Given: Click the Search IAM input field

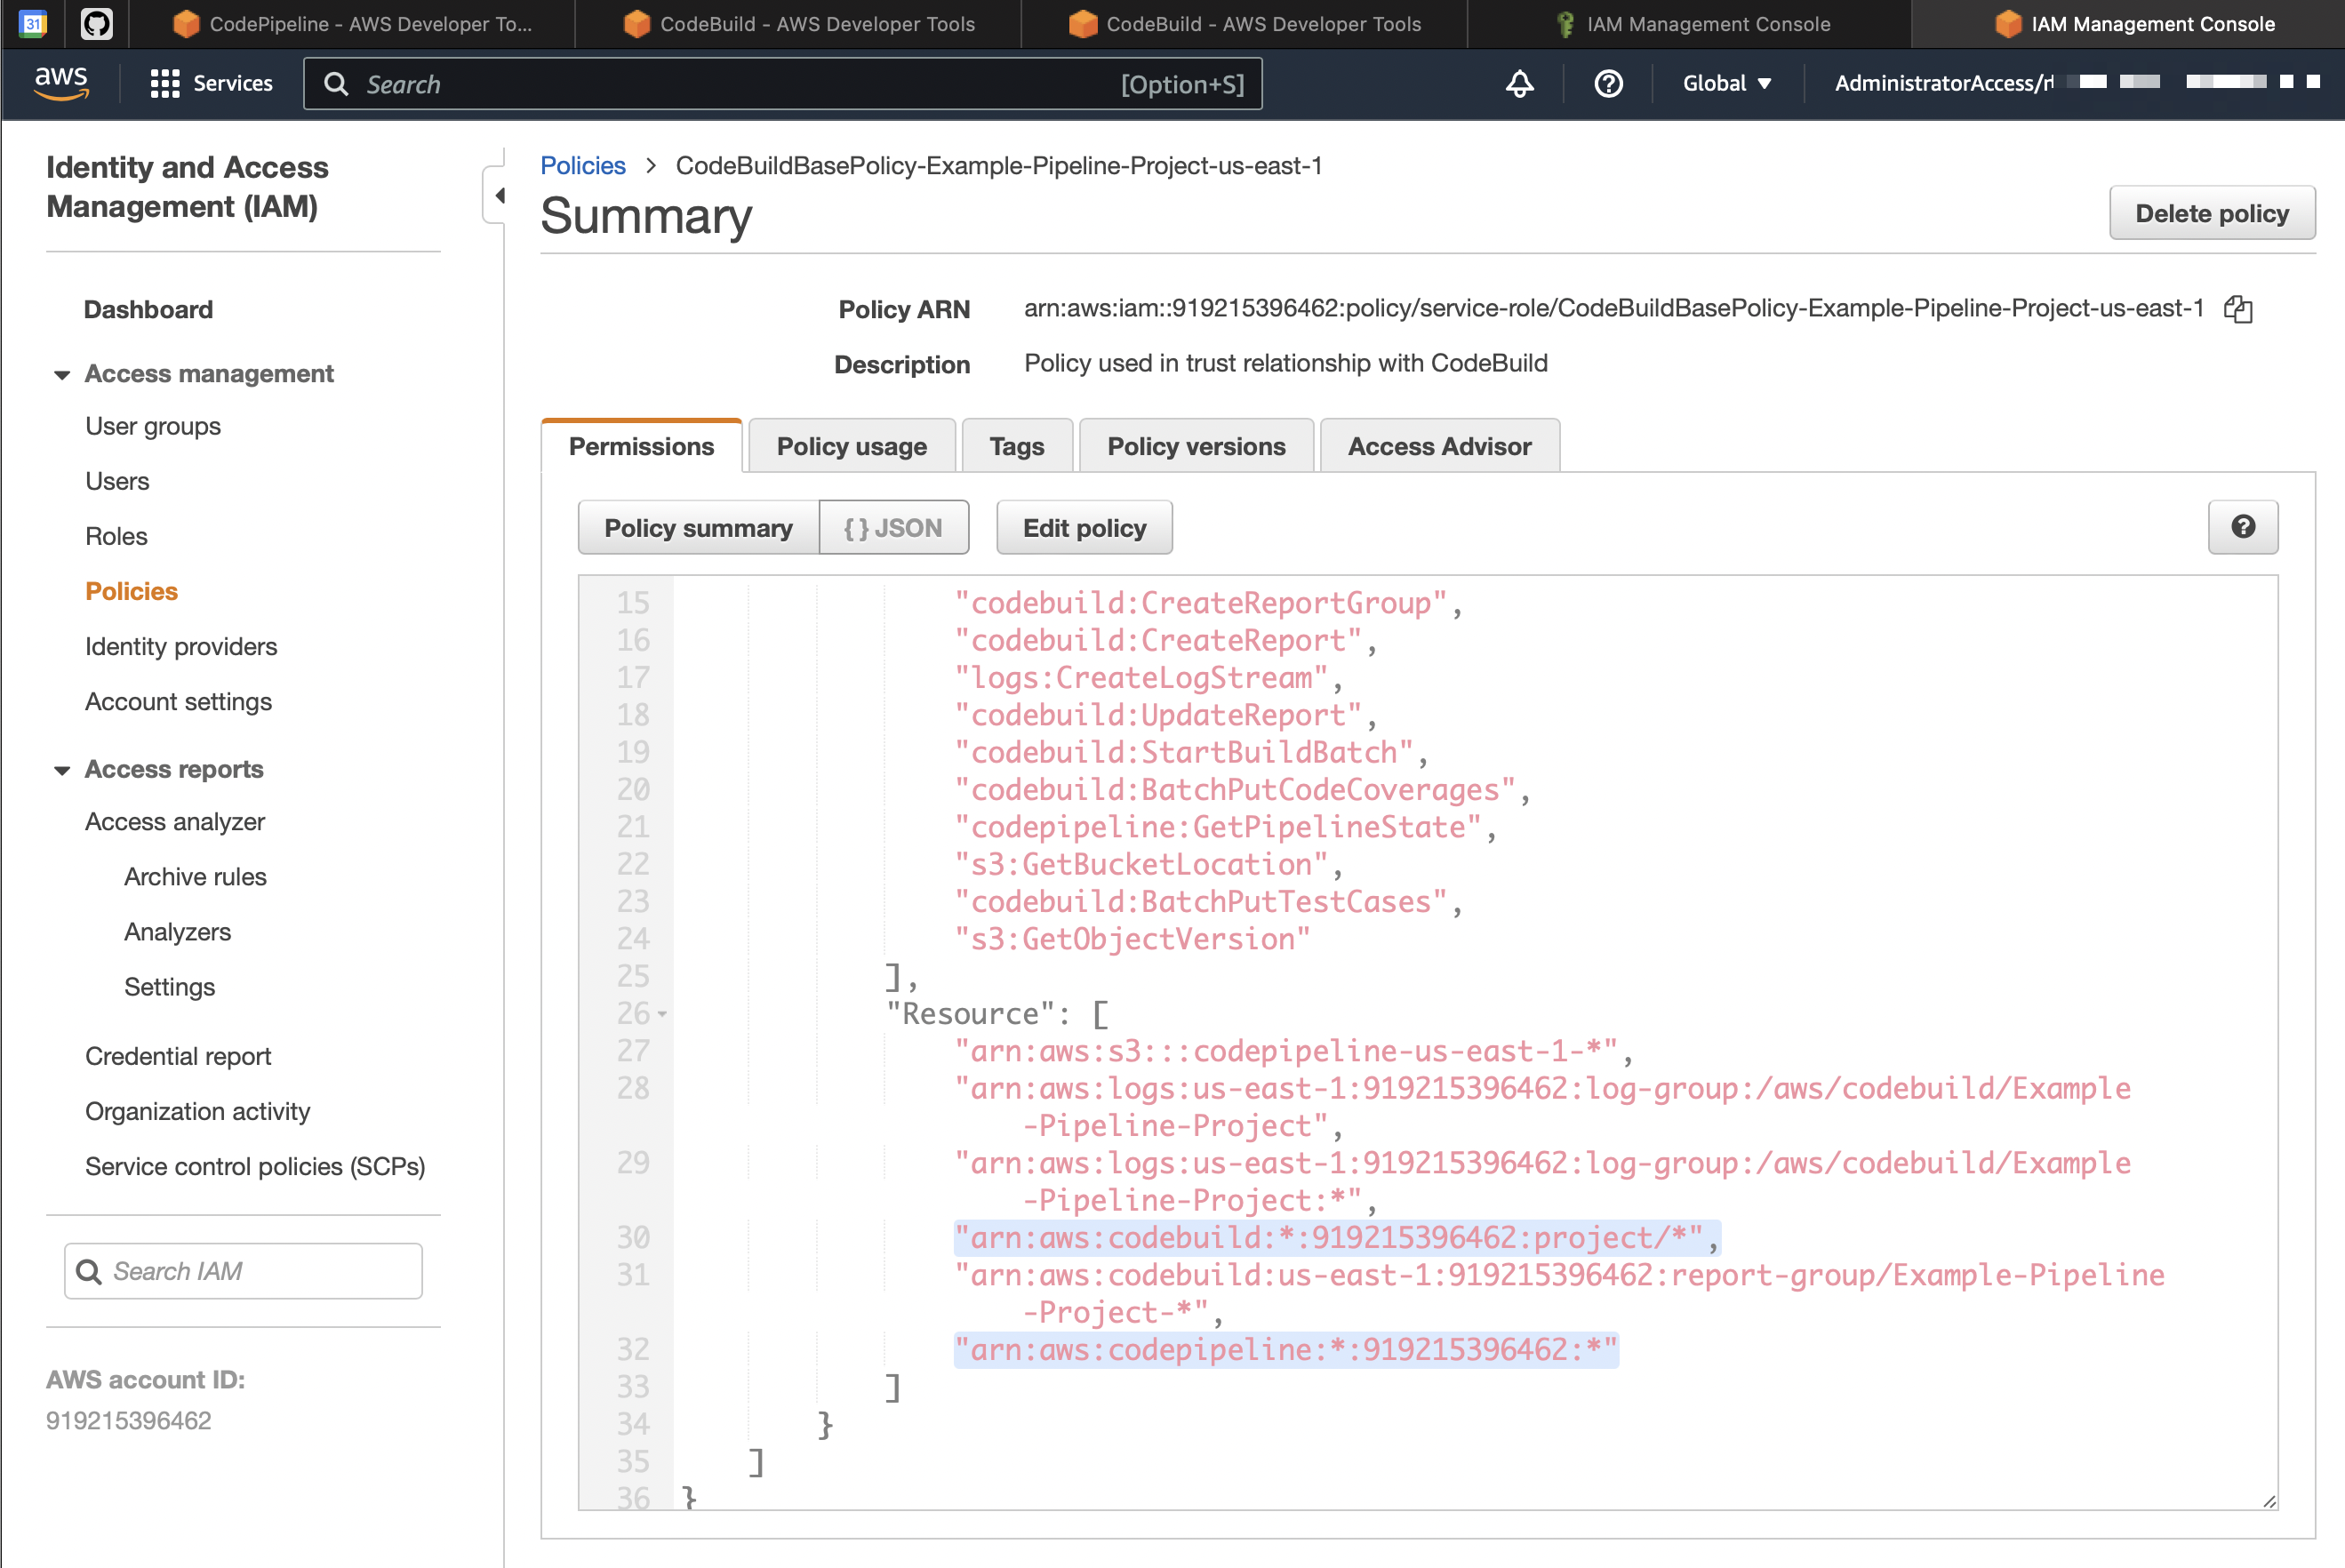Looking at the screenshot, I should coord(244,1270).
